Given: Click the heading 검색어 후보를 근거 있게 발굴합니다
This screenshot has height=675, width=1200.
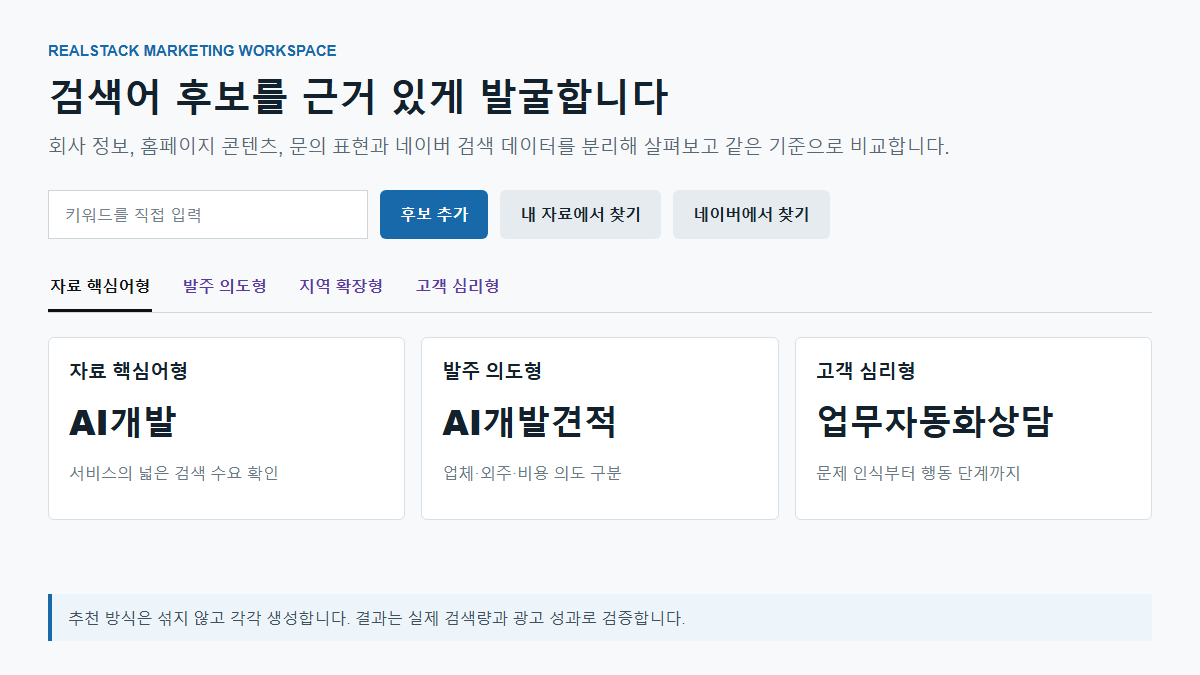Looking at the screenshot, I should pyautogui.click(x=358, y=97).
